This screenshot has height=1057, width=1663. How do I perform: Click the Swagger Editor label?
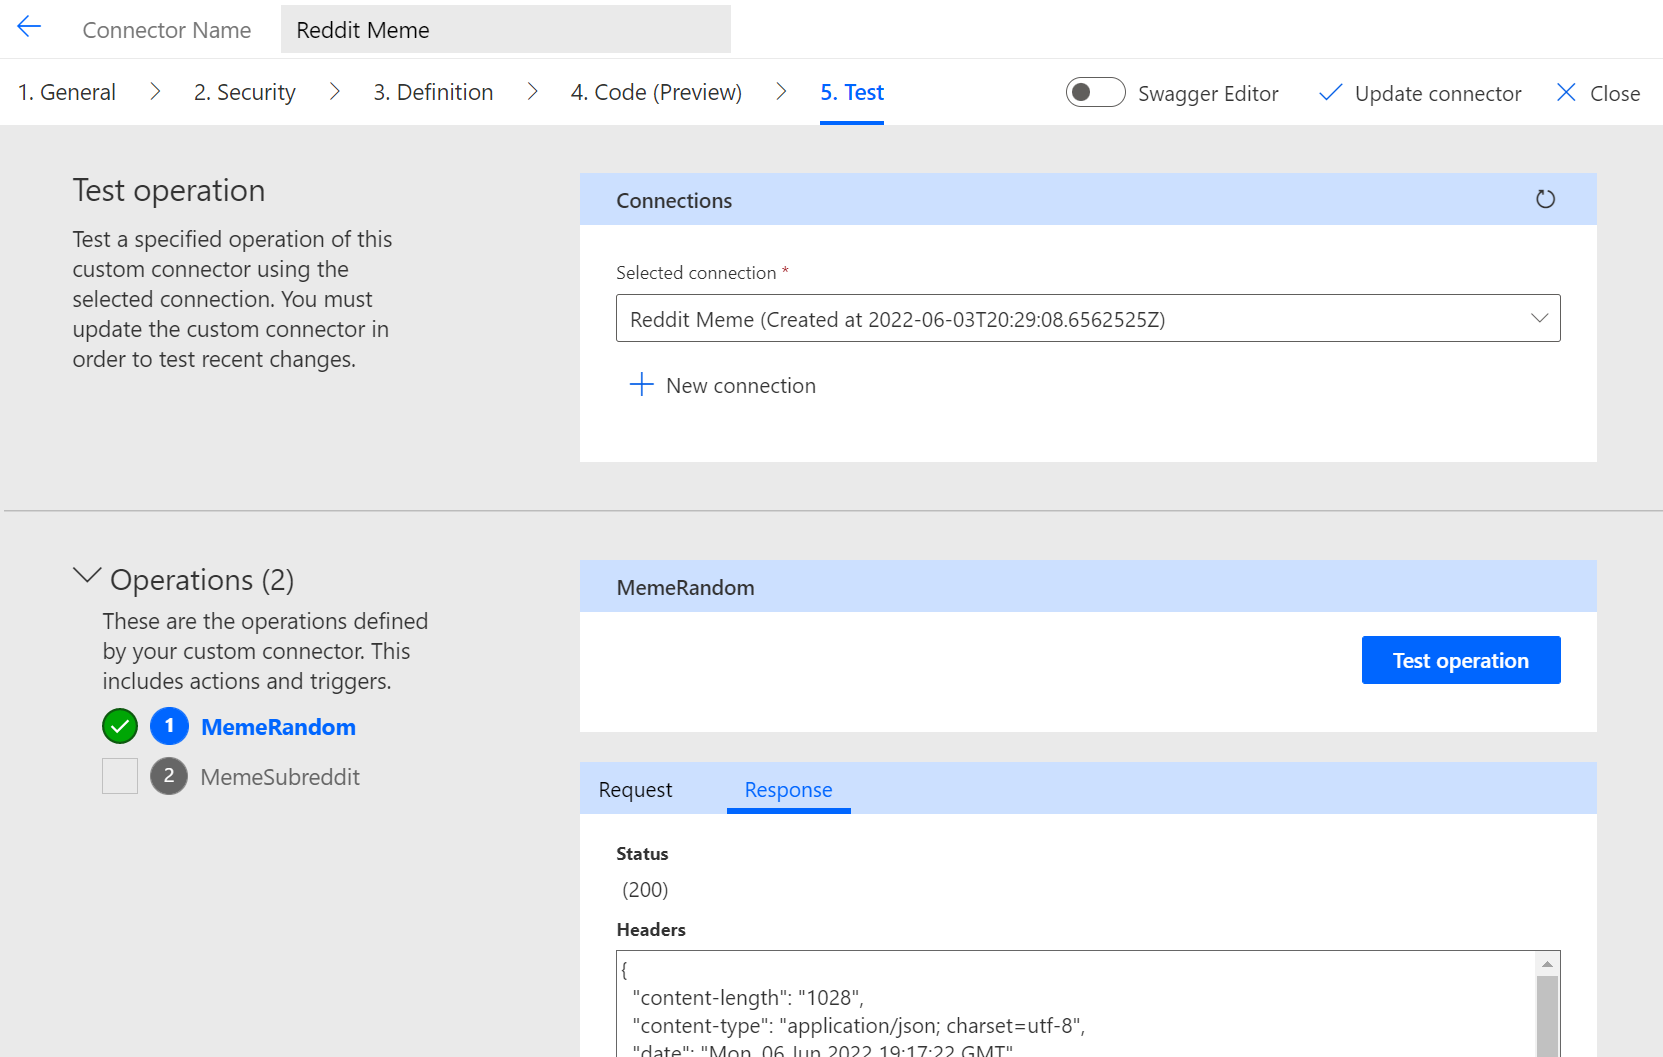(x=1208, y=93)
